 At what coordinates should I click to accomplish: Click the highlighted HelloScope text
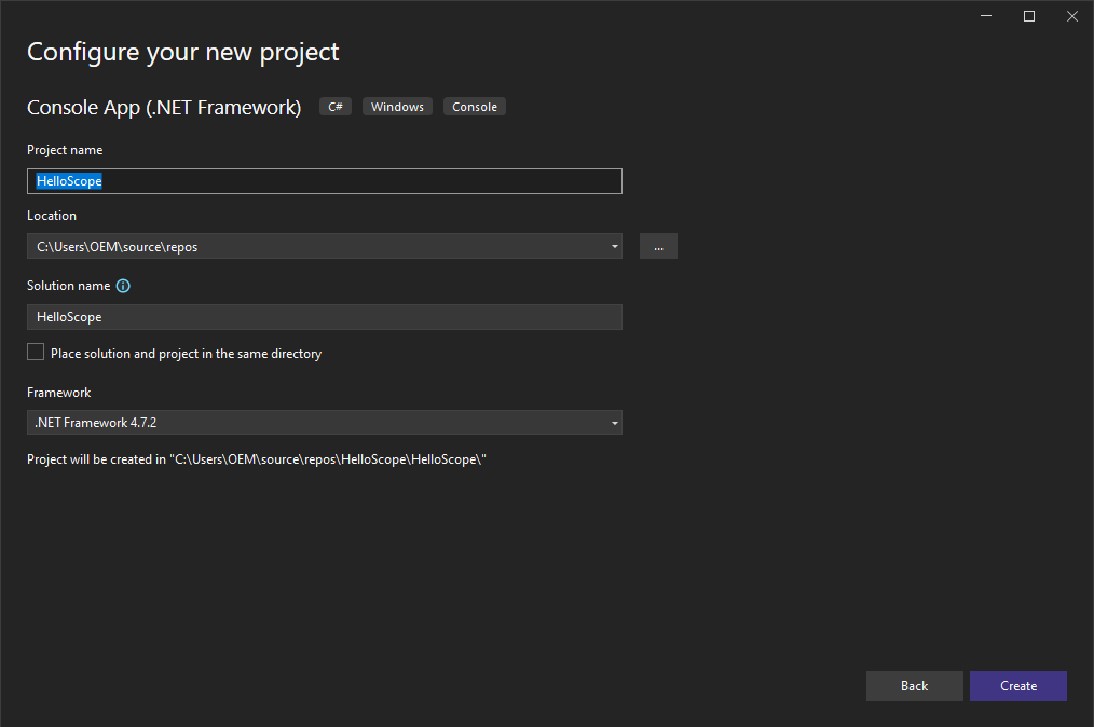pyautogui.click(x=67, y=180)
